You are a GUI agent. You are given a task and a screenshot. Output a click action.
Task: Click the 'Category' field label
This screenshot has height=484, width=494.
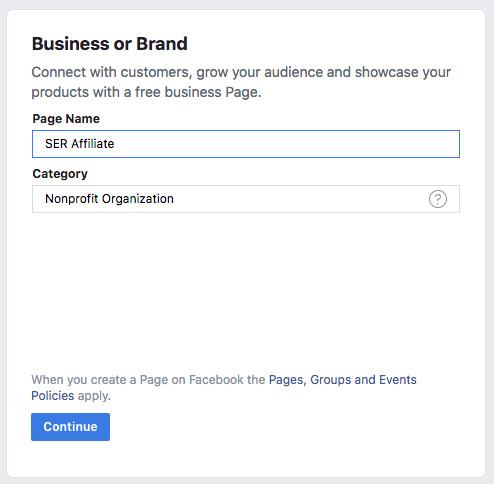(60, 174)
